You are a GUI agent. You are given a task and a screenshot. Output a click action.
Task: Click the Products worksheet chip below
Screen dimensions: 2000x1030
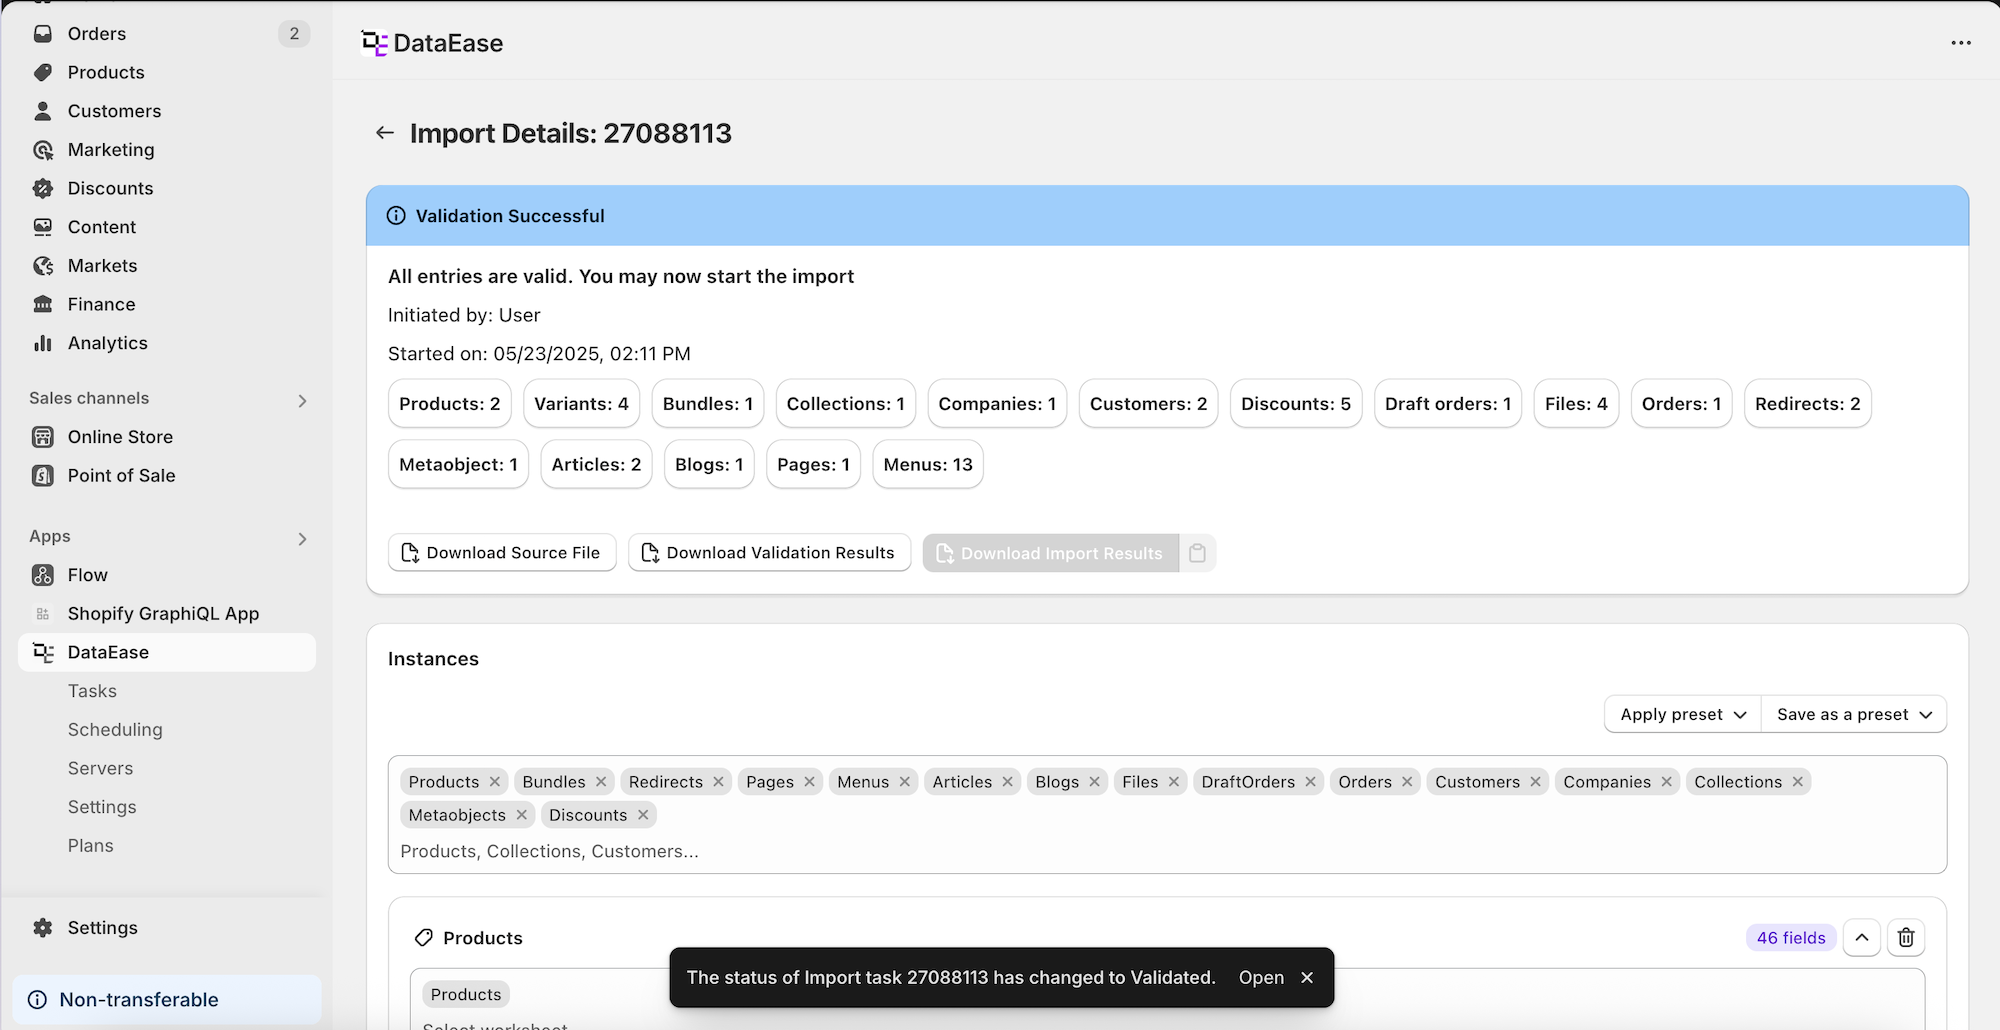(x=466, y=995)
